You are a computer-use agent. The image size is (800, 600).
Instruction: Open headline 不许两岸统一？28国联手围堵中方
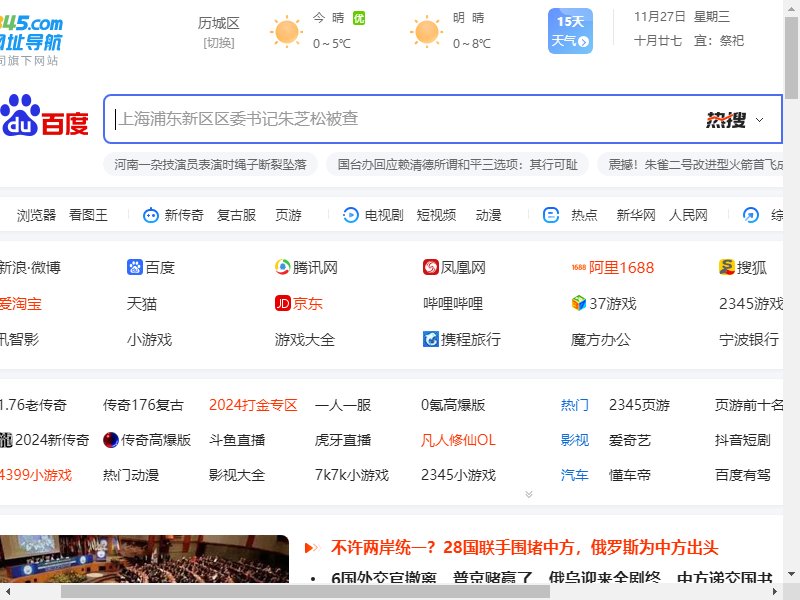524,548
